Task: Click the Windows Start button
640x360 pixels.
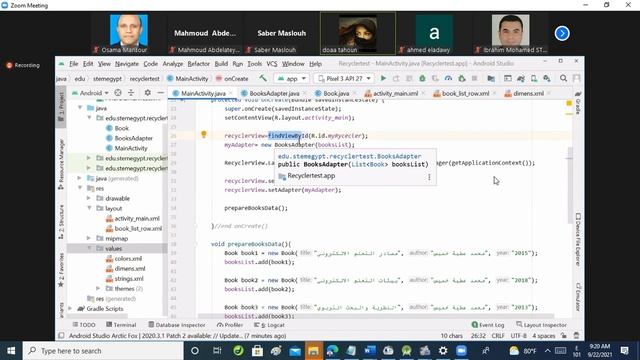Action: [11, 351]
